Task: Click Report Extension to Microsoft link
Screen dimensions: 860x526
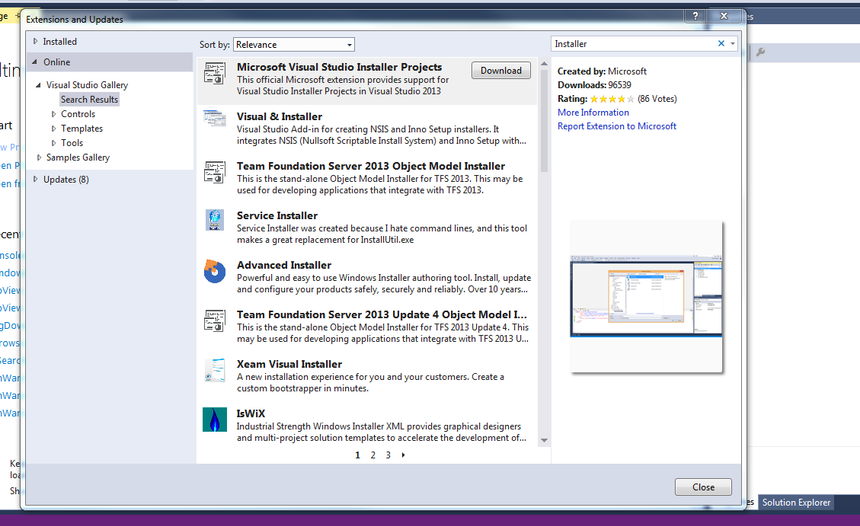Action: tap(616, 126)
